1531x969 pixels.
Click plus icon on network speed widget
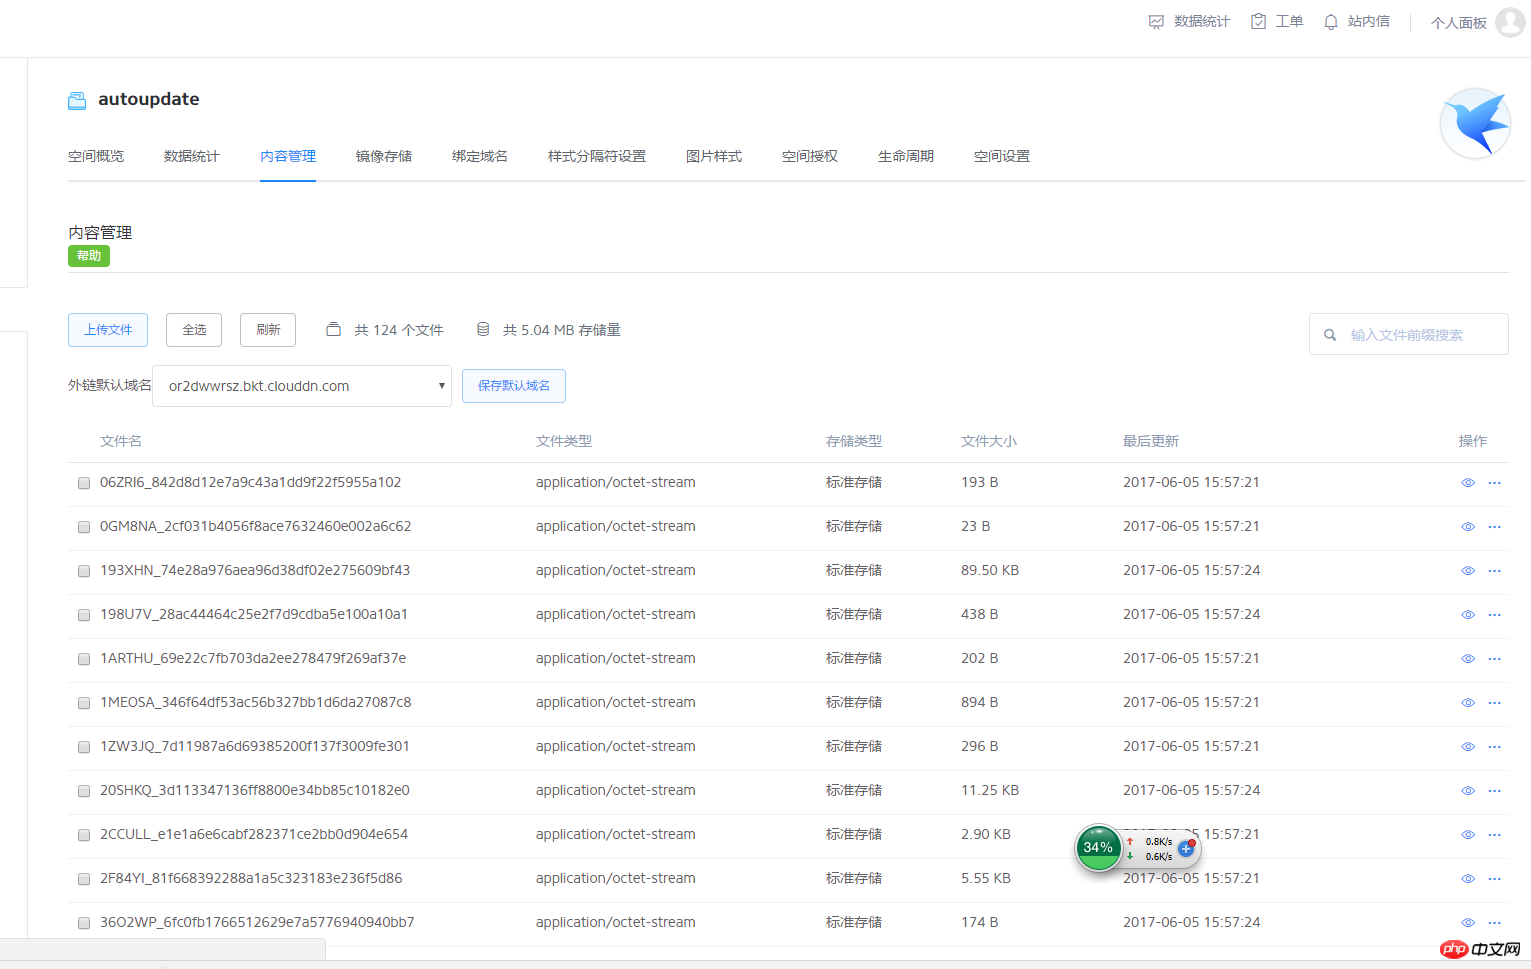pos(1187,848)
